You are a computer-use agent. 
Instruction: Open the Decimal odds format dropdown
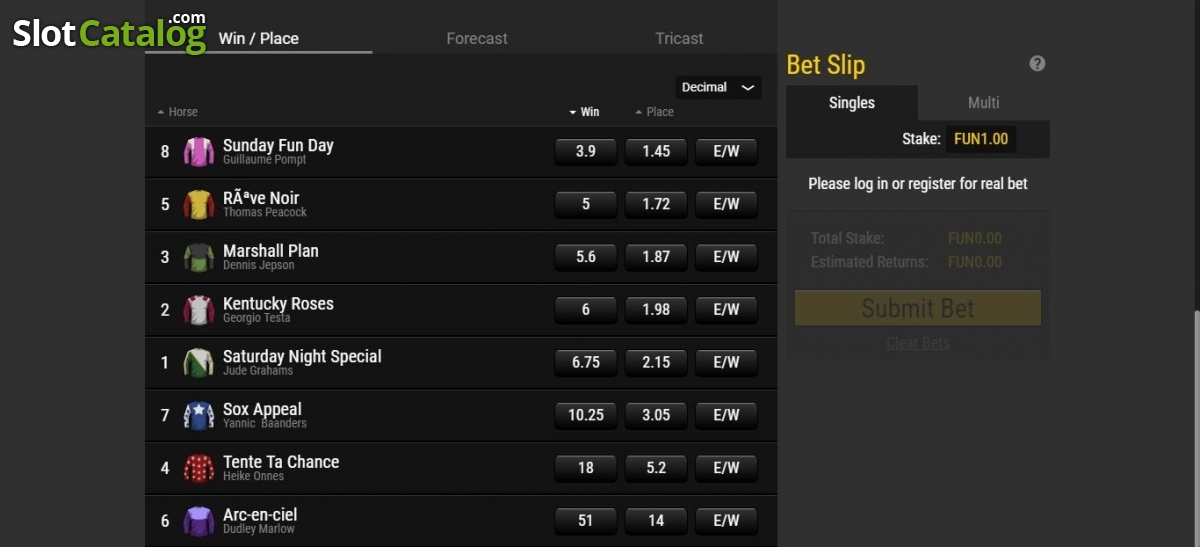click(x=718, y=88)
